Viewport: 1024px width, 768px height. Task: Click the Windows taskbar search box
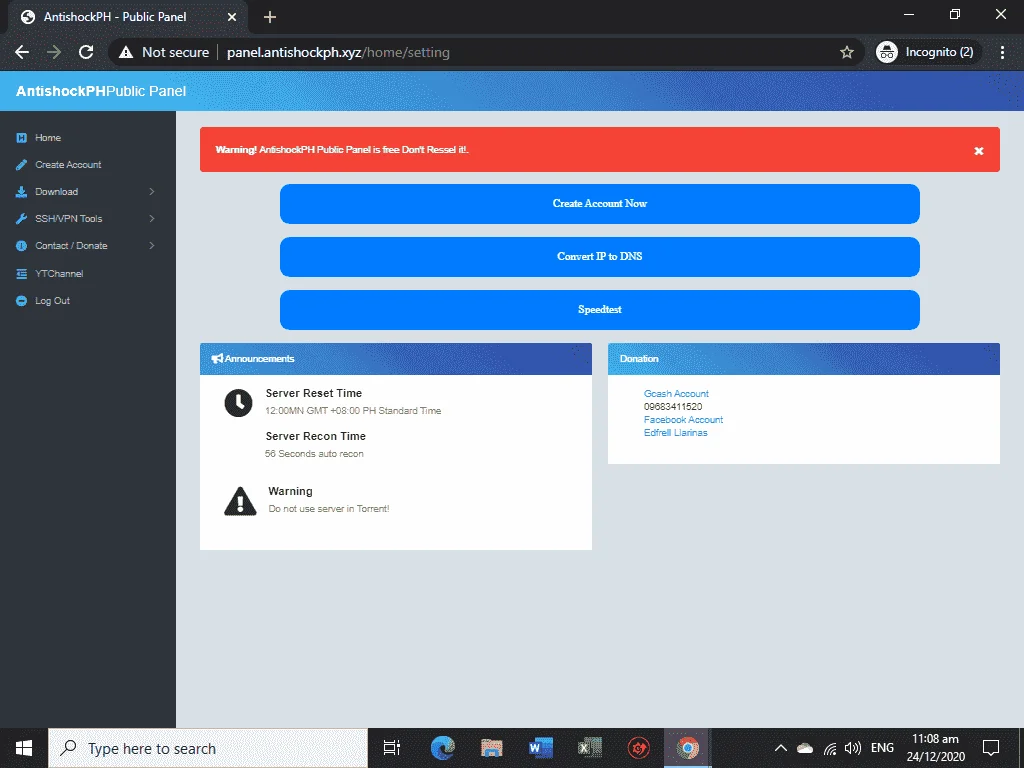click(208, 748)
